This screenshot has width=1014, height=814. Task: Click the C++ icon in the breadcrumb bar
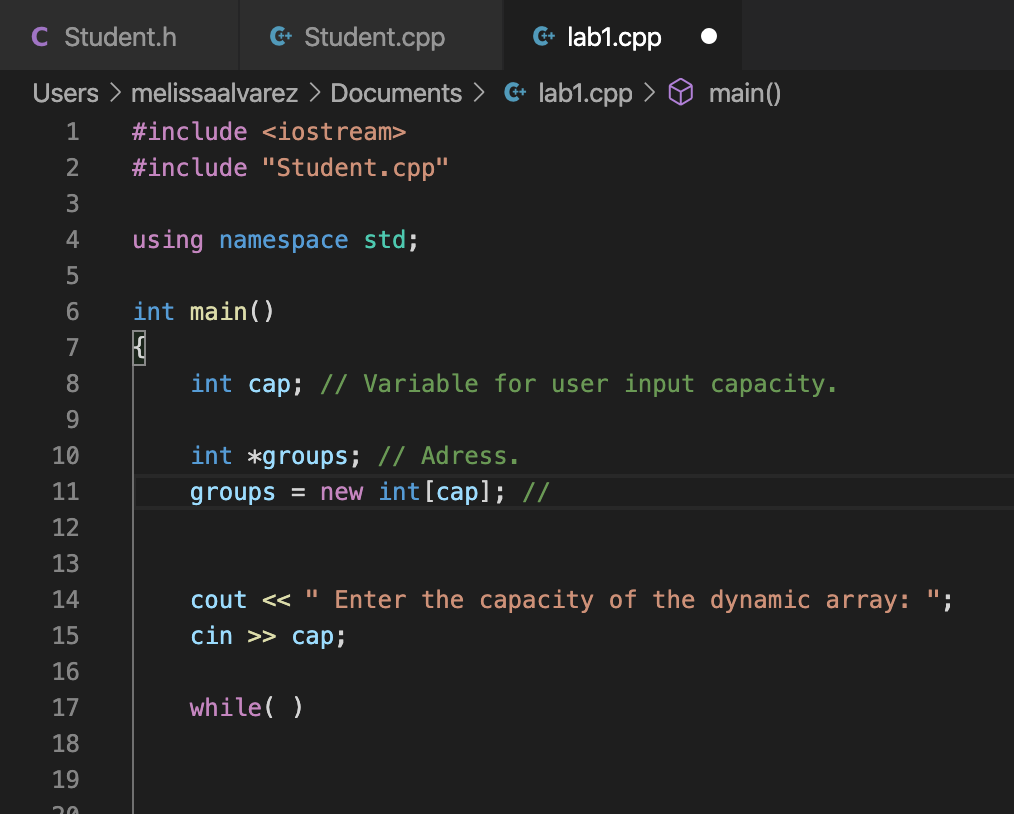click(x=514, y=92)
